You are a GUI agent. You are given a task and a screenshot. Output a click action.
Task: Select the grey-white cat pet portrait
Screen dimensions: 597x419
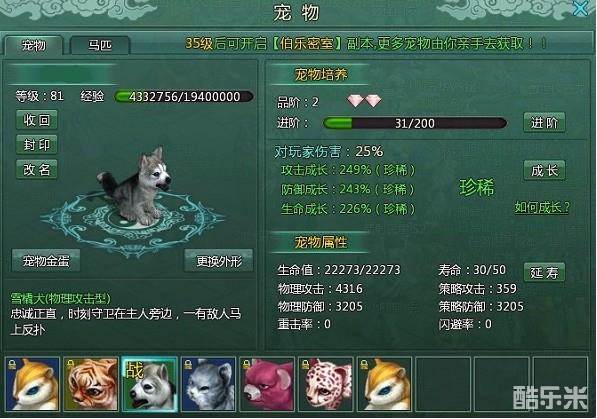click(x=209, y=384)
